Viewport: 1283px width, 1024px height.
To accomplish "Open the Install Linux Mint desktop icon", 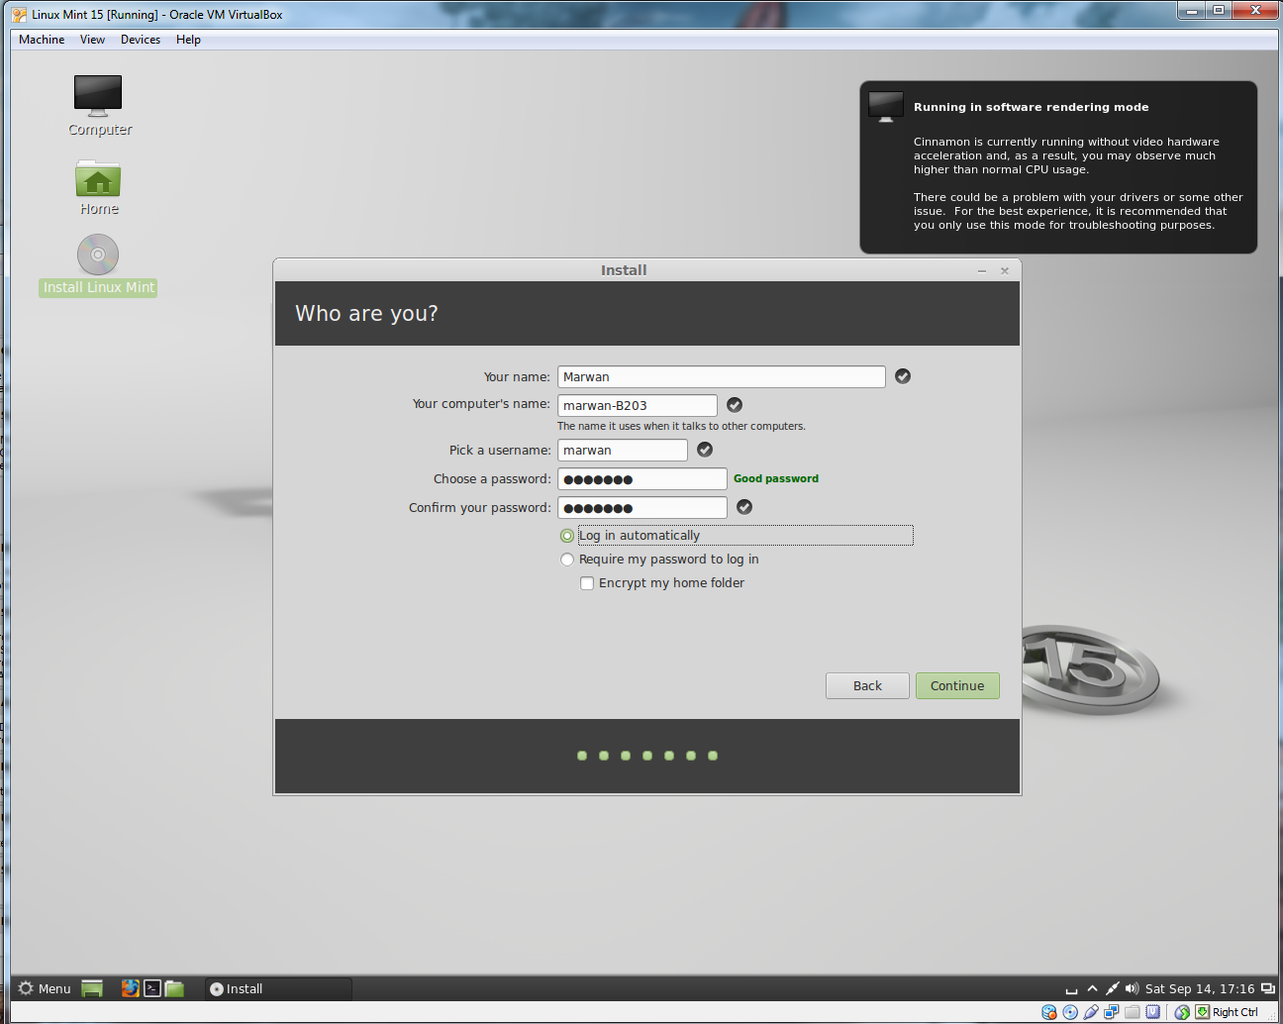I will click(x=97, y=255).
